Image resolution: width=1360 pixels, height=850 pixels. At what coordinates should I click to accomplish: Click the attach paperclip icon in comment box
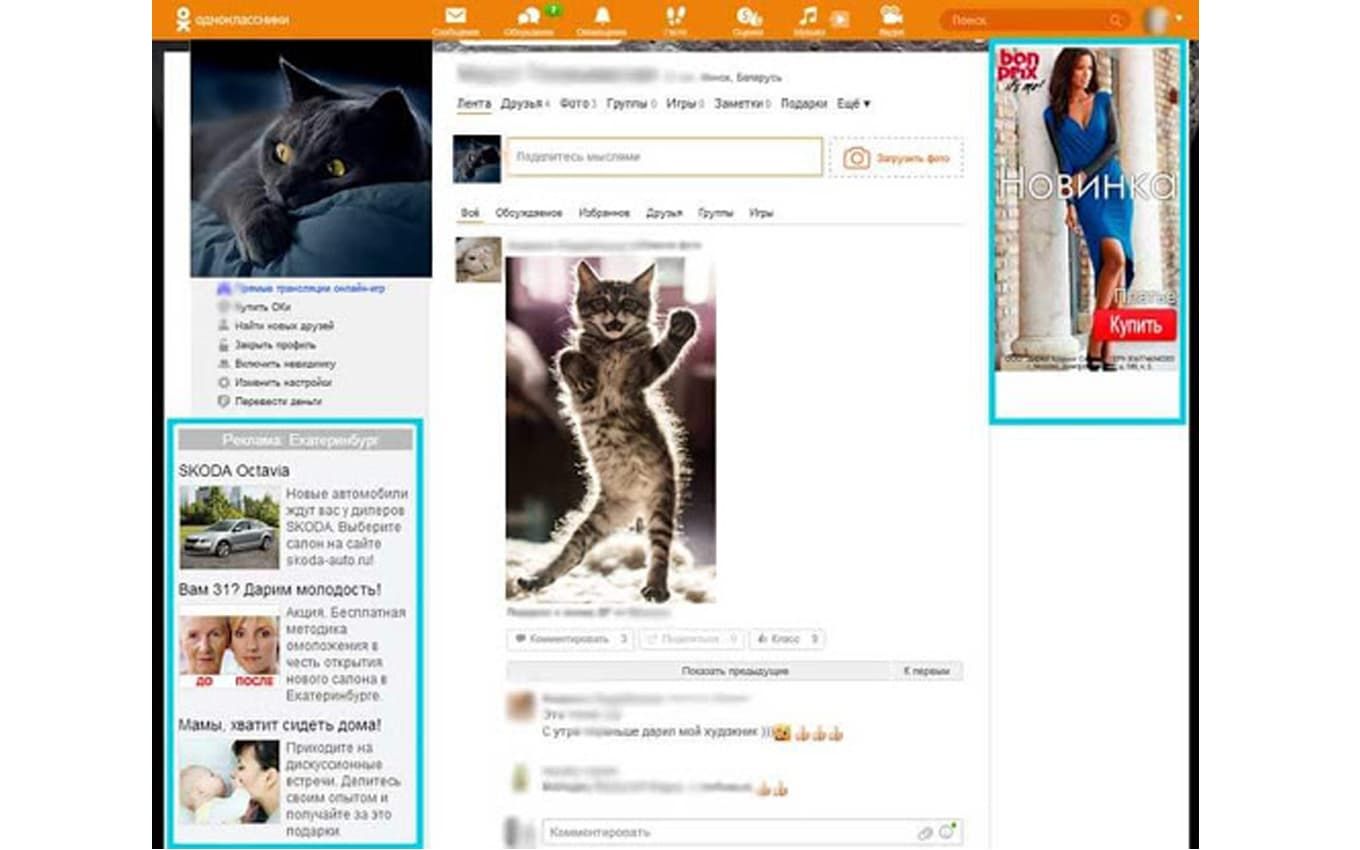(925, 832)
